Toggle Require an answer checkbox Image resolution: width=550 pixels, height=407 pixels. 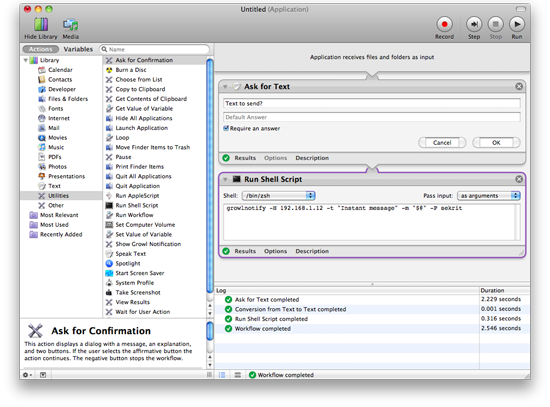[x=226, y=128]
